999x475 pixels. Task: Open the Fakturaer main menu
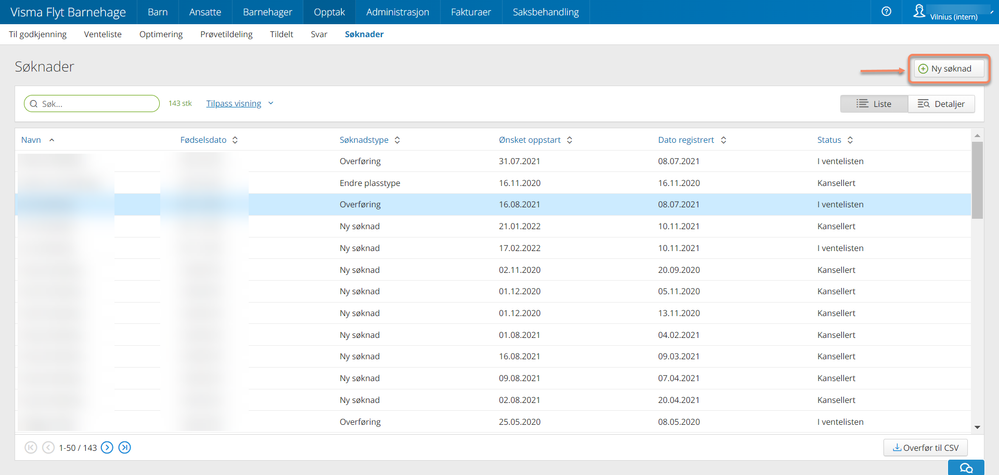coord(471,12)
